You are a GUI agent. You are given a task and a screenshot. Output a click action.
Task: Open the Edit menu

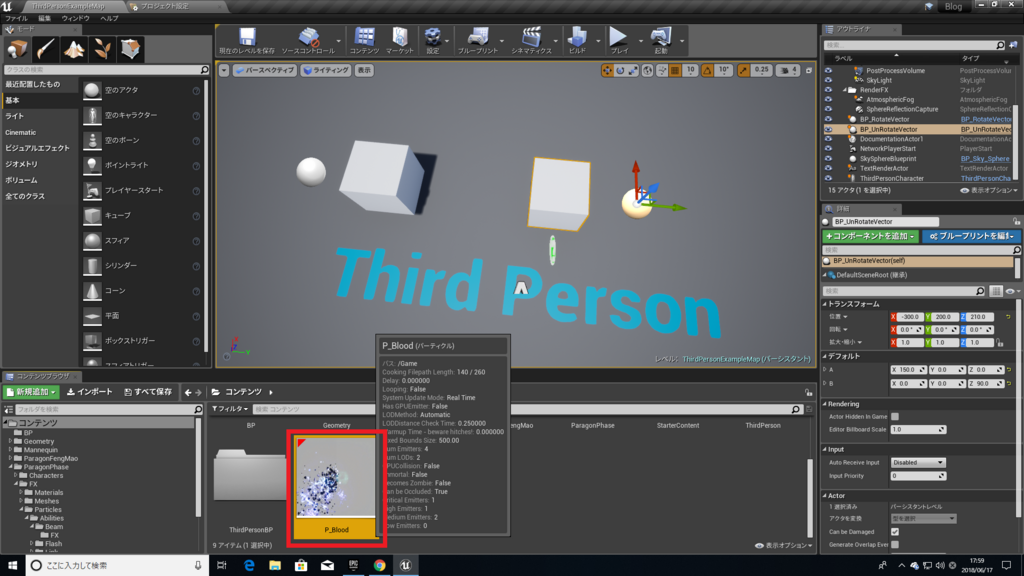pos(44,18)
